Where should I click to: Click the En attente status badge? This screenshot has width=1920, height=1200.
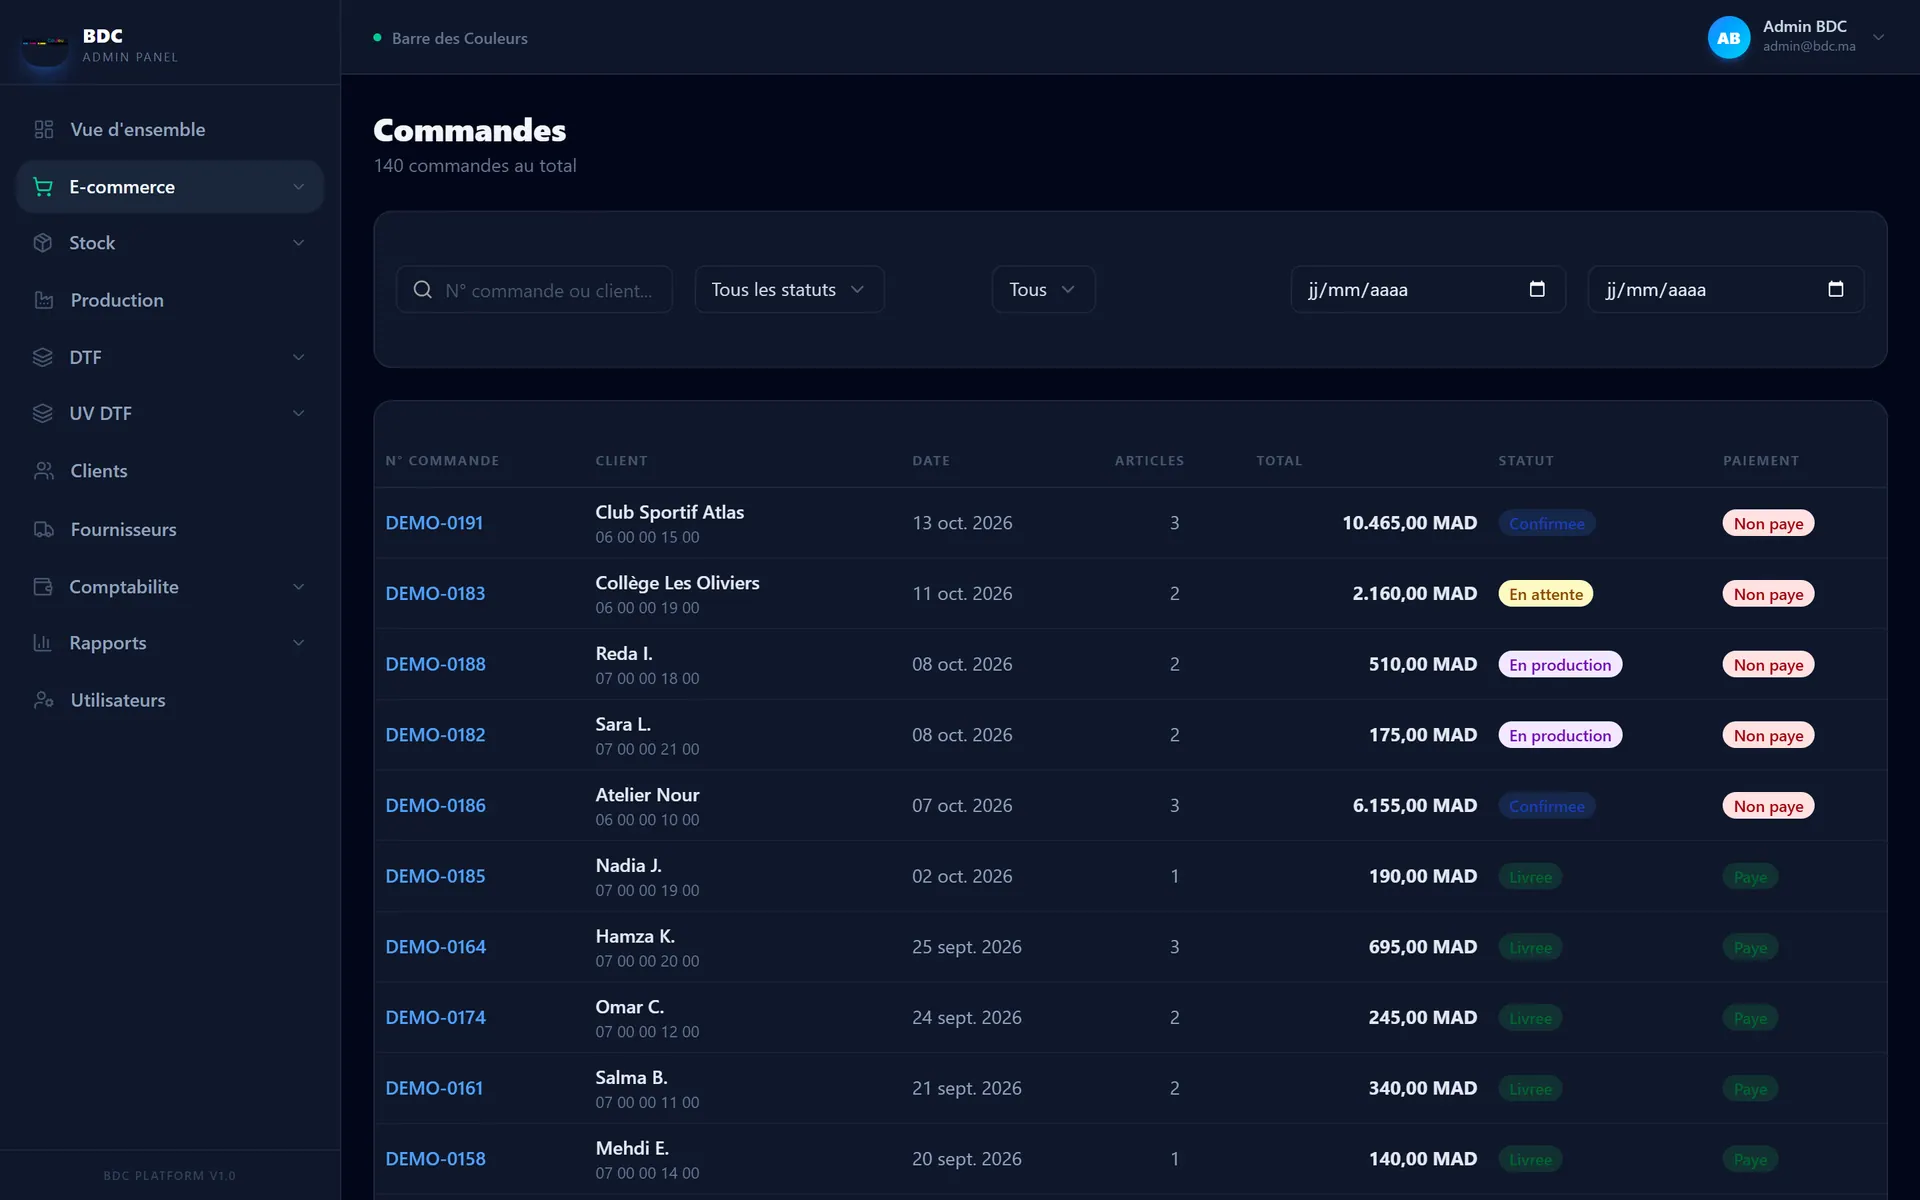[x=1546, y=594]
